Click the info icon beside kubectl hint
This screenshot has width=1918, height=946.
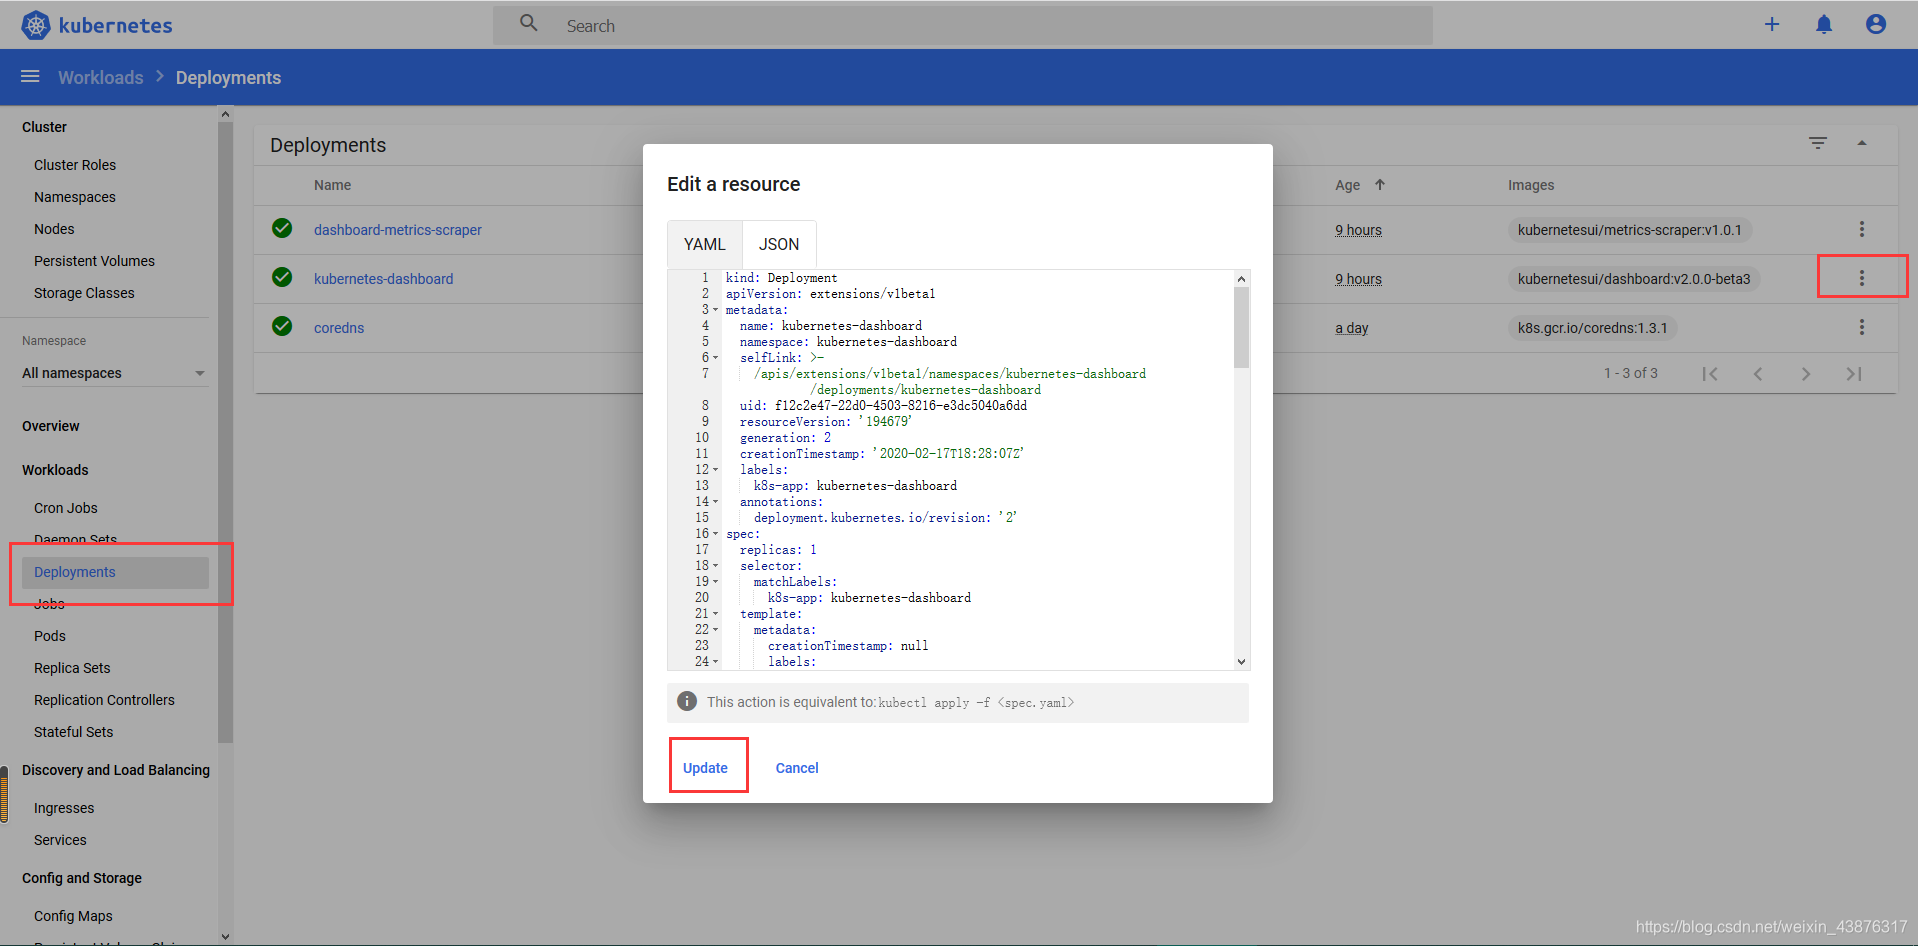point(687,701)
